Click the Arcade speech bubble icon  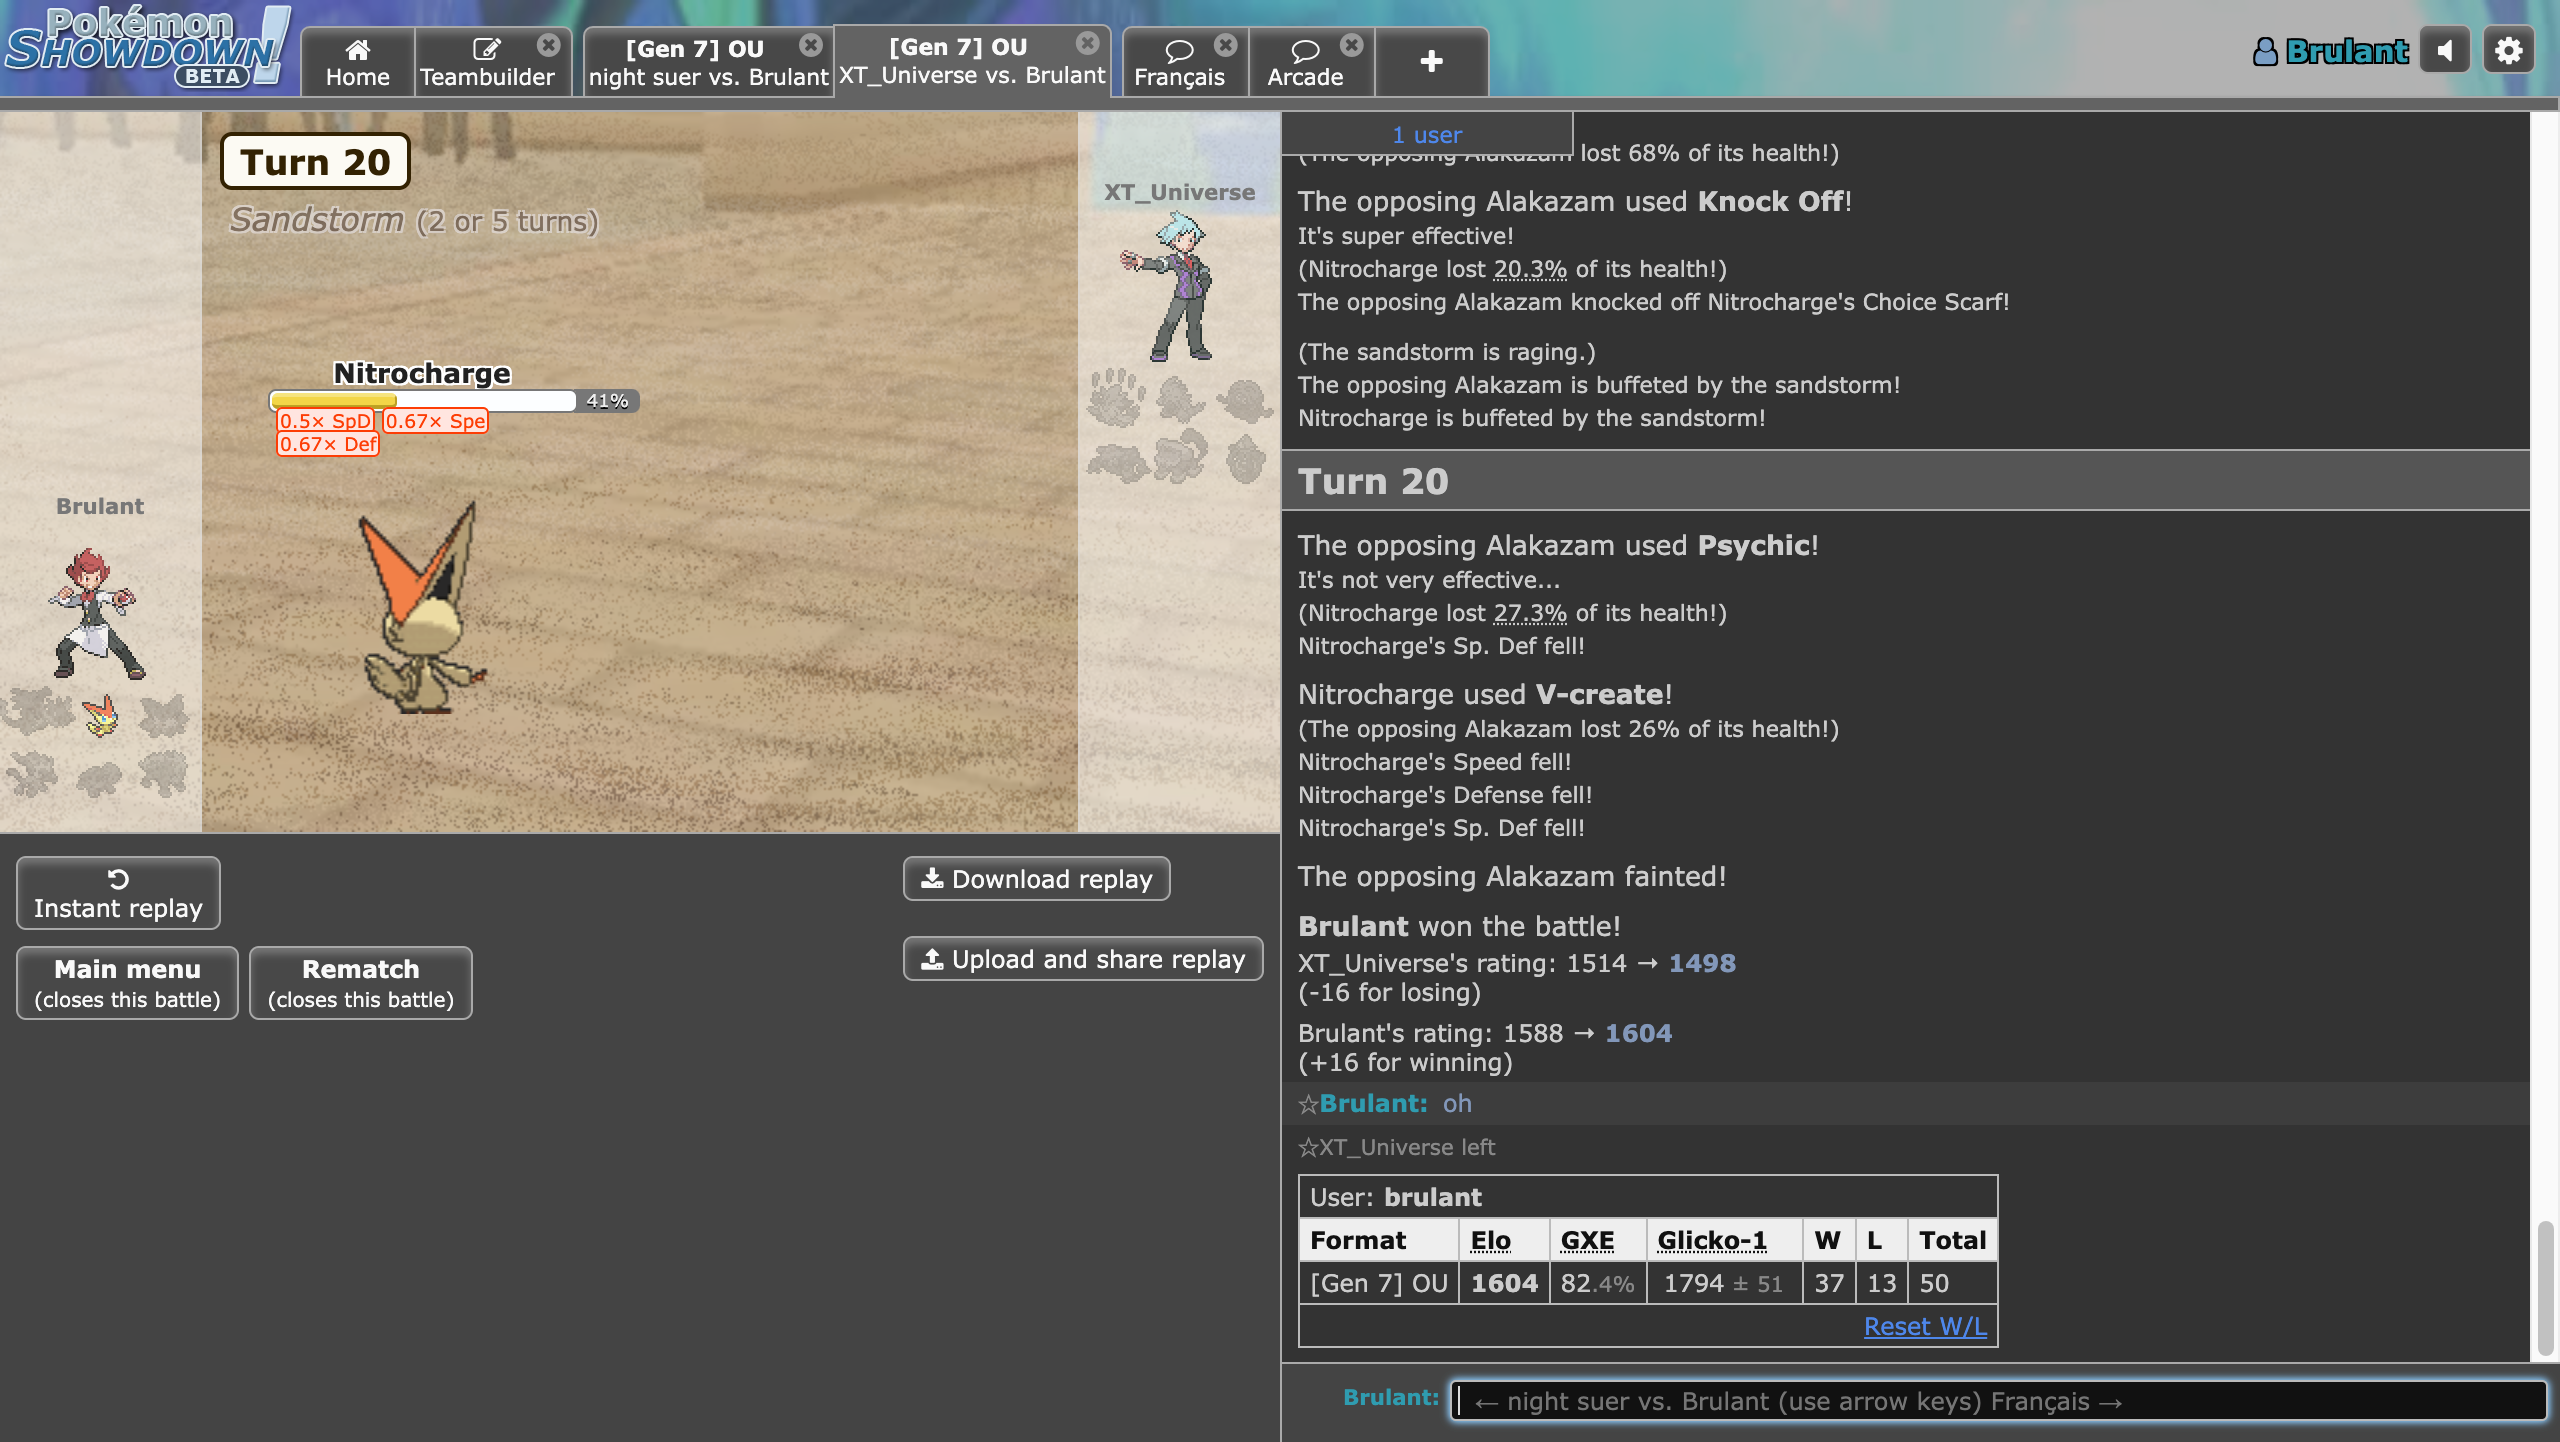click(x=1305, y=50)
